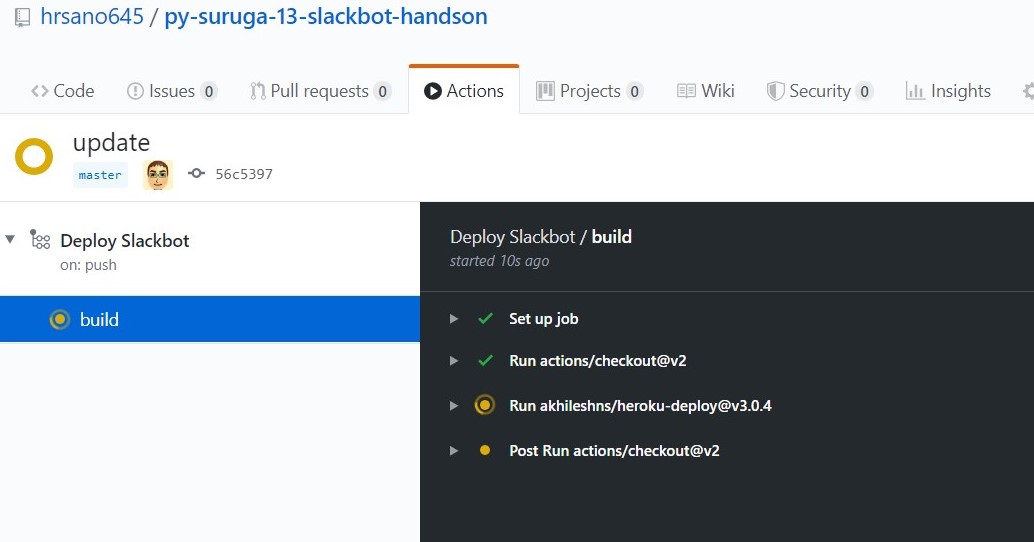Select the Deploy Slackbot workflow name

coord(125,241)
